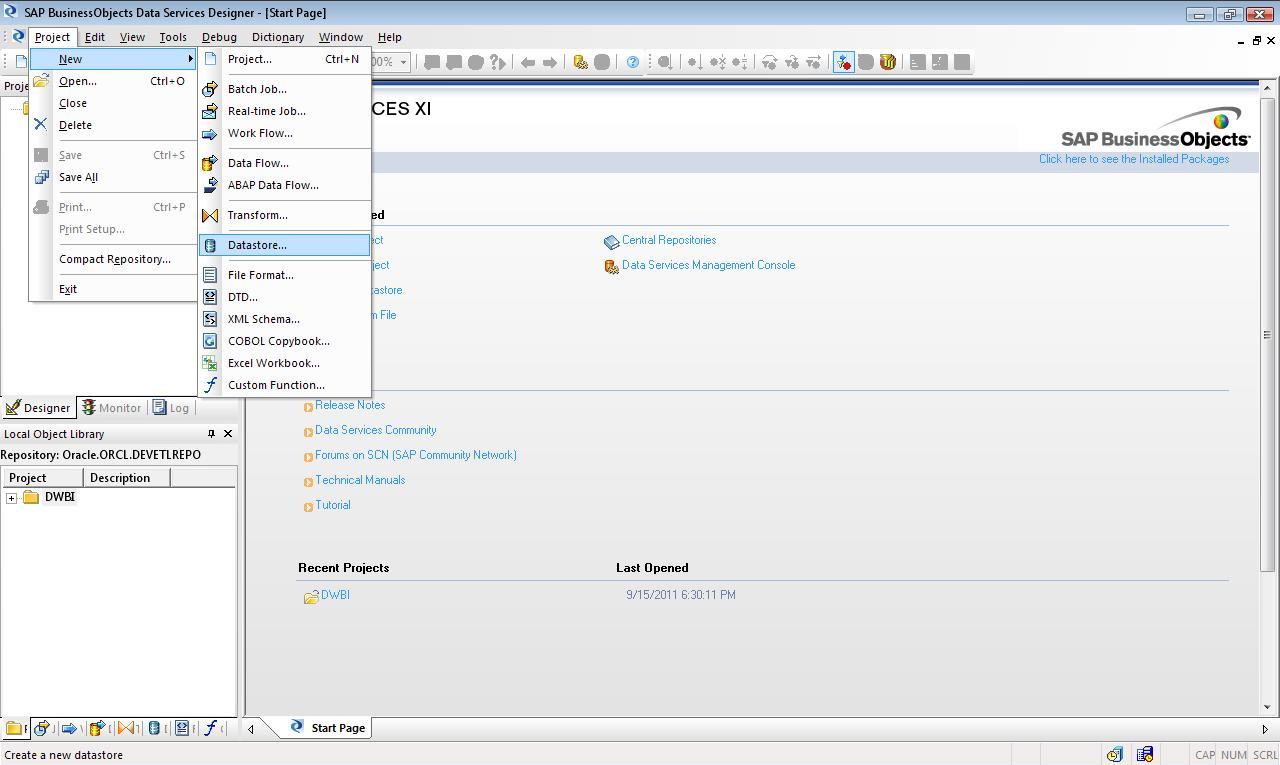Click the DTD menu icon
The width and height of the screenshot is (1280, 765).
pyautogui.click(x=210, y=297)
